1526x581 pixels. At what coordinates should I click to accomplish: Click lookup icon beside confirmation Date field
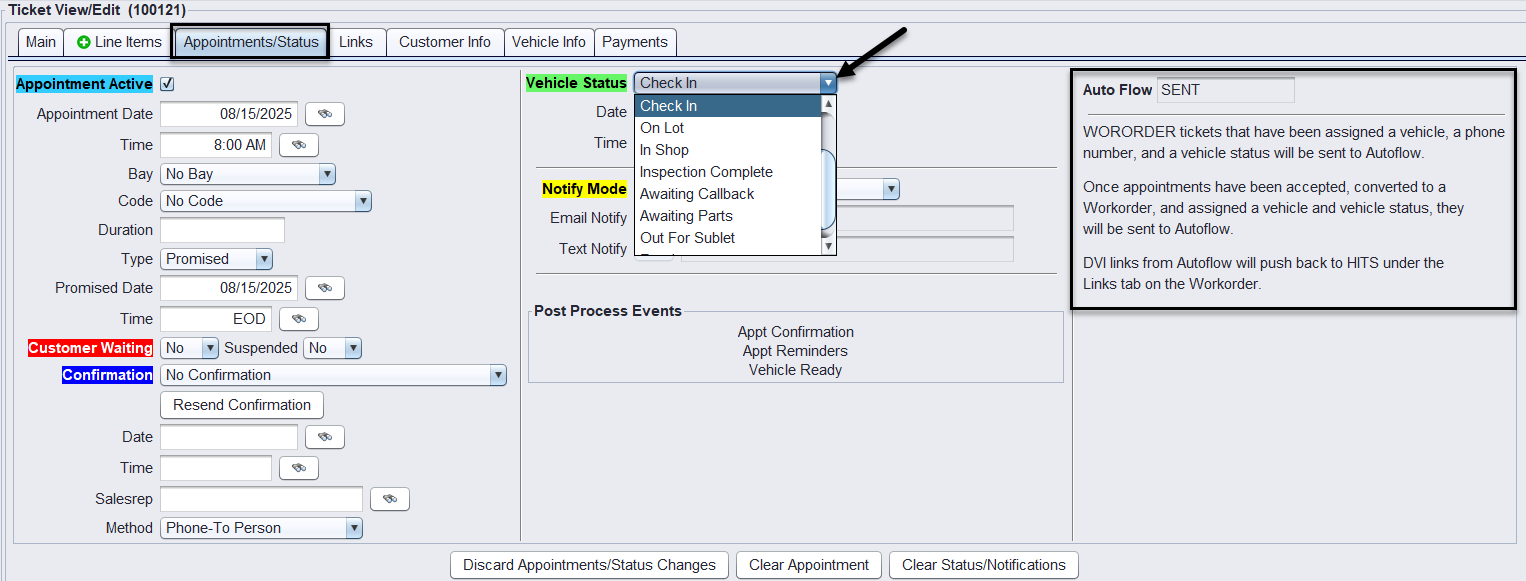point(324,437)
